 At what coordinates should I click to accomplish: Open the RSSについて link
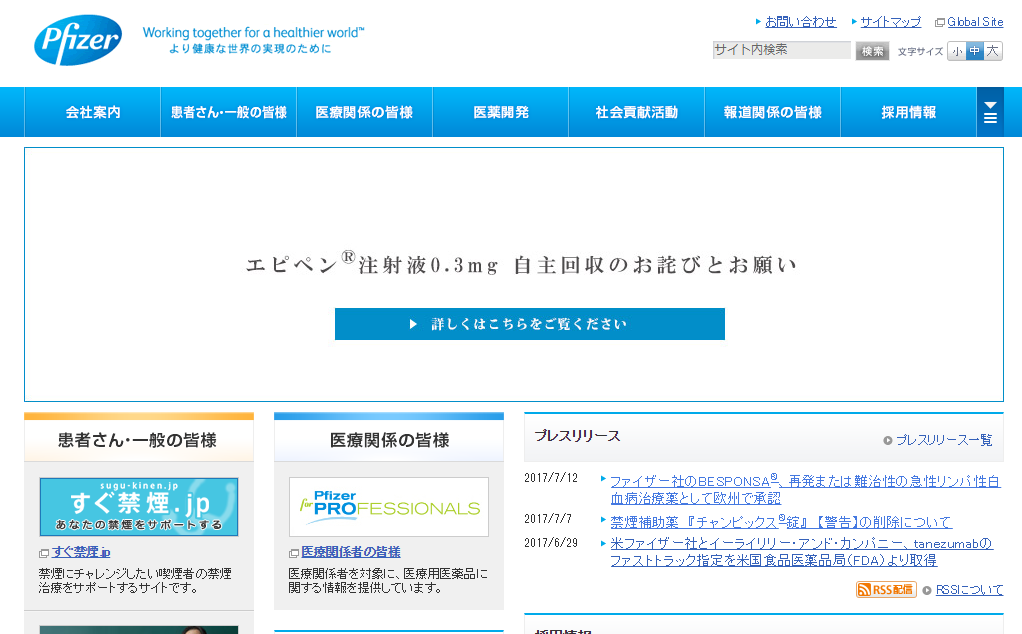[x=969, y=590]
